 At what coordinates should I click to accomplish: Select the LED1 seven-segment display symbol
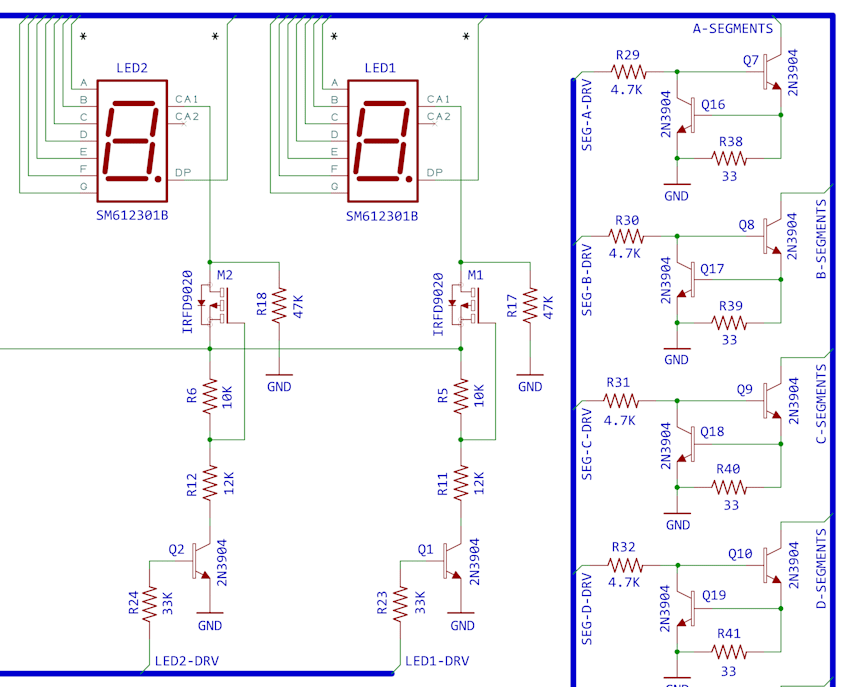[383, 141]
